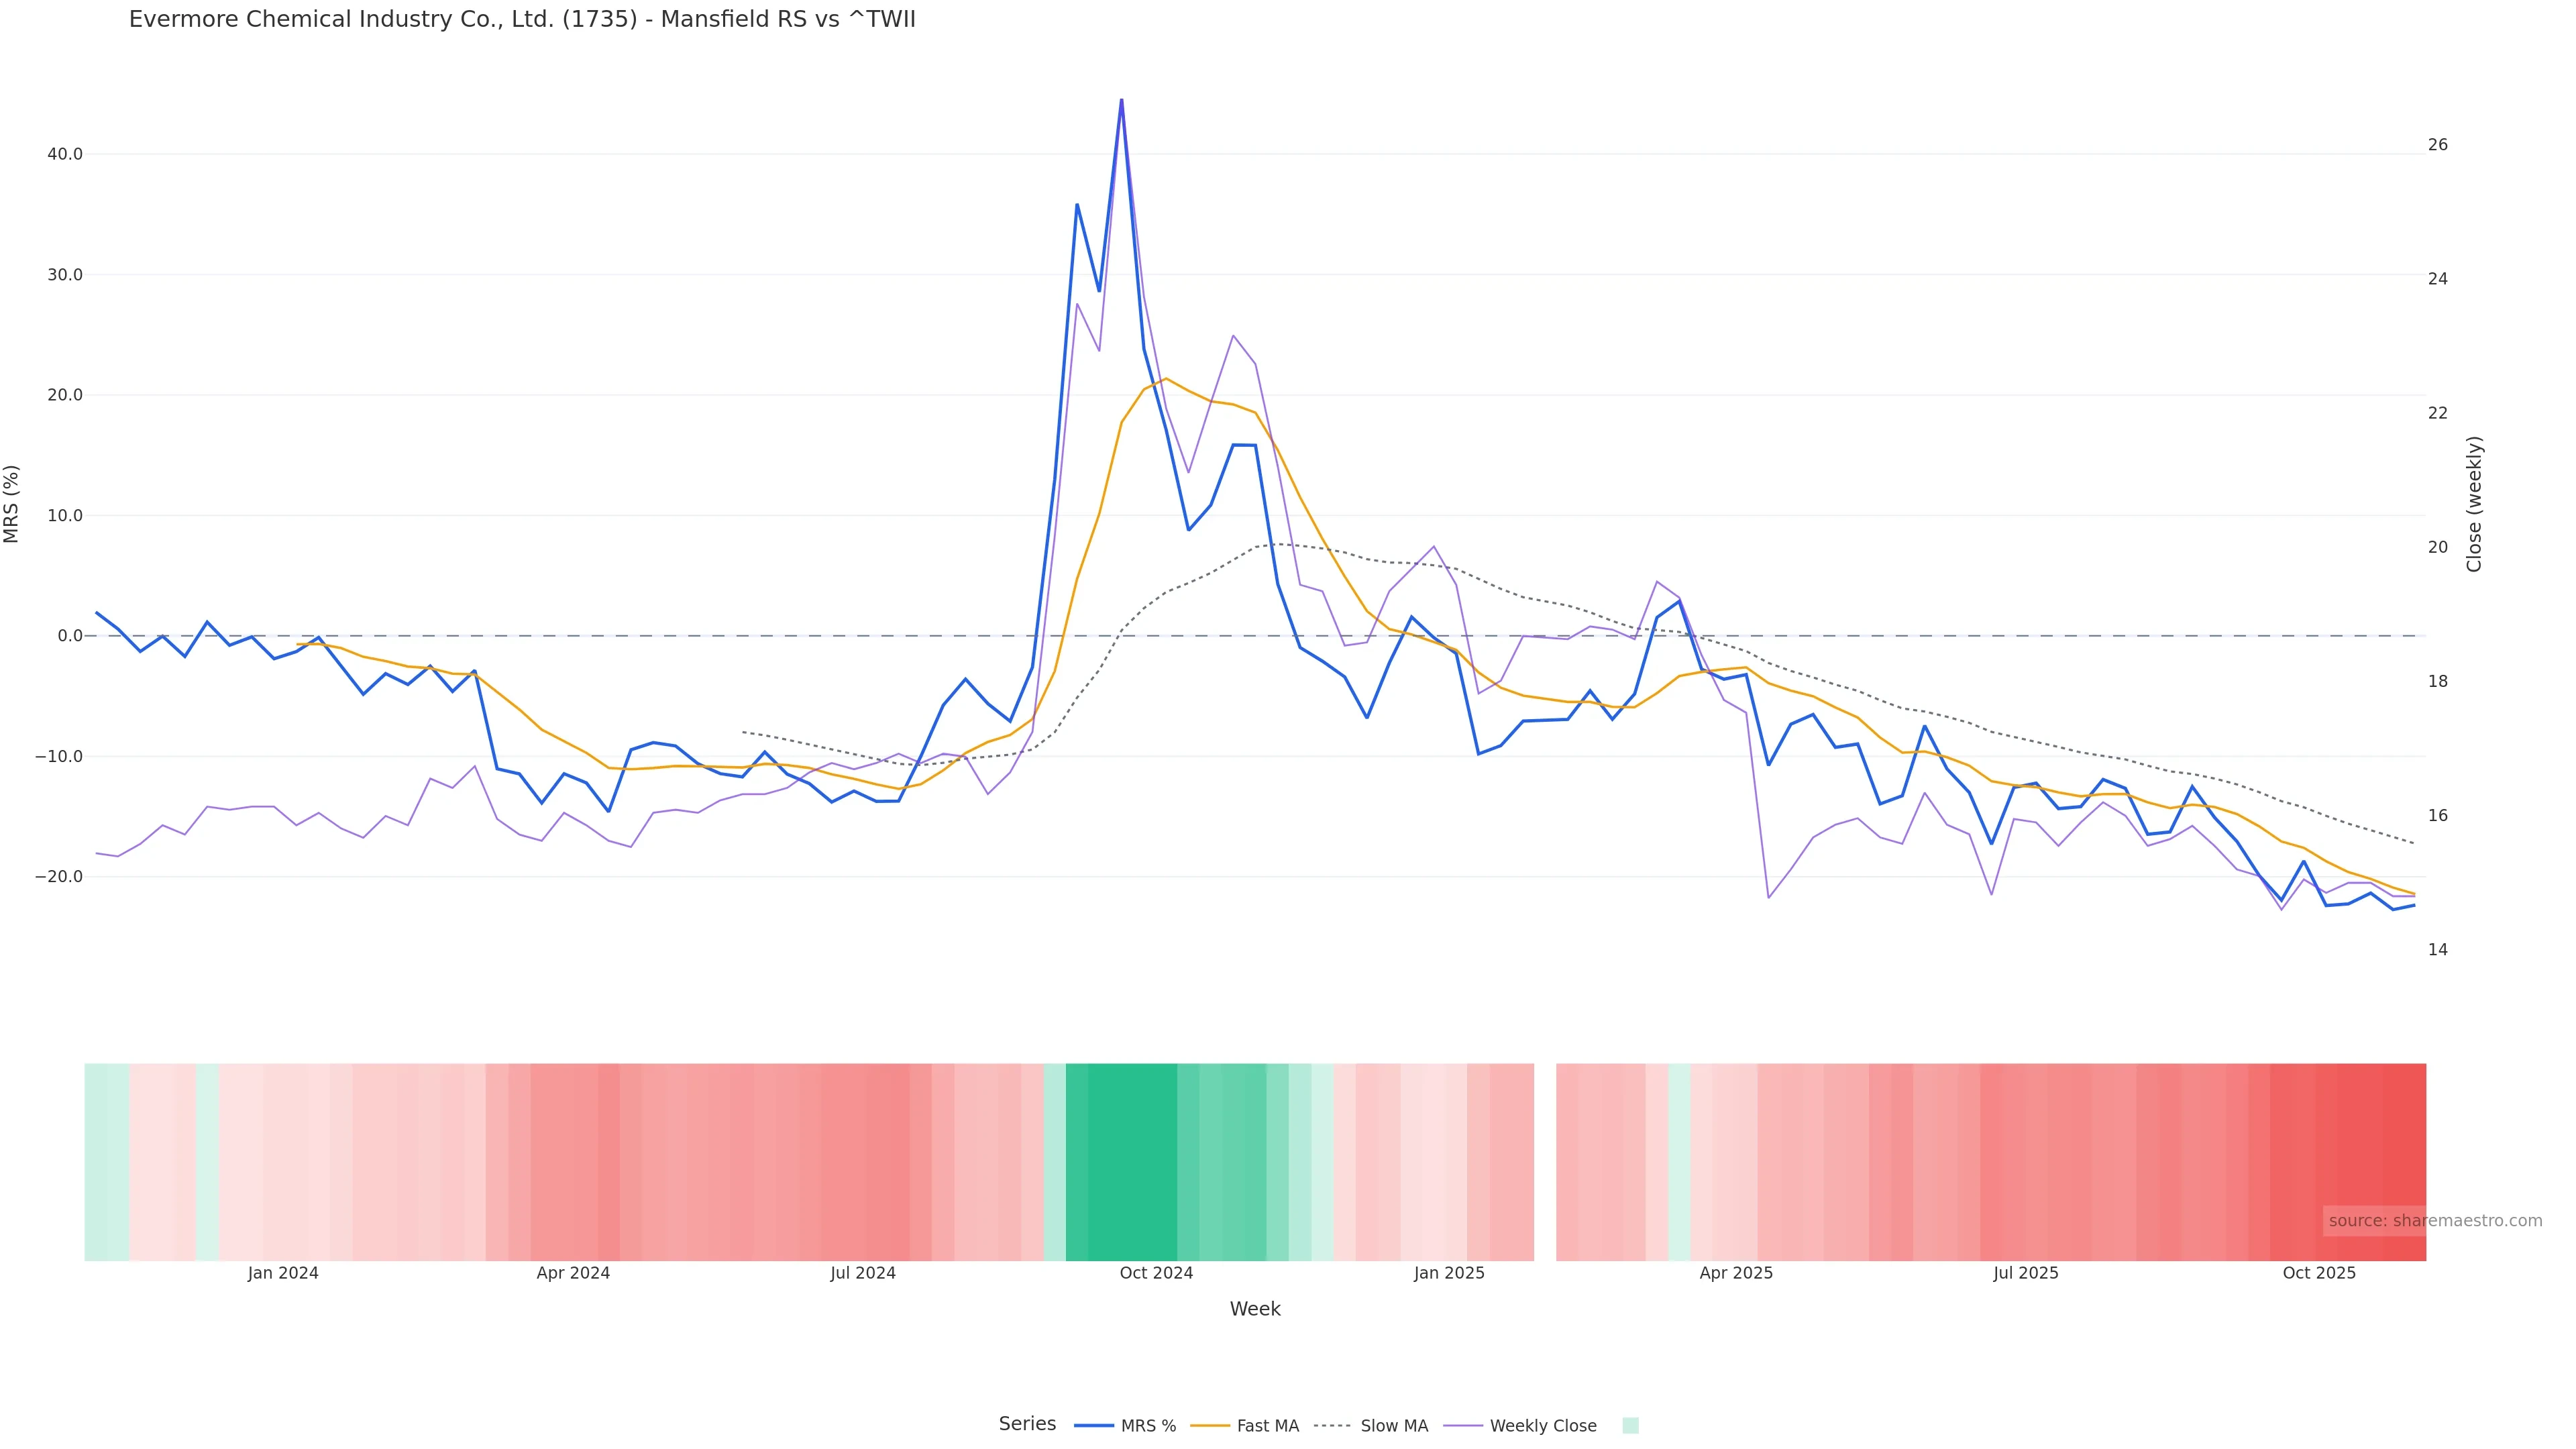This screenshot has width=2576, height=1449.
Task: Click the Jul 2025 x-axis tick label
Action: click(2025, 1273)
